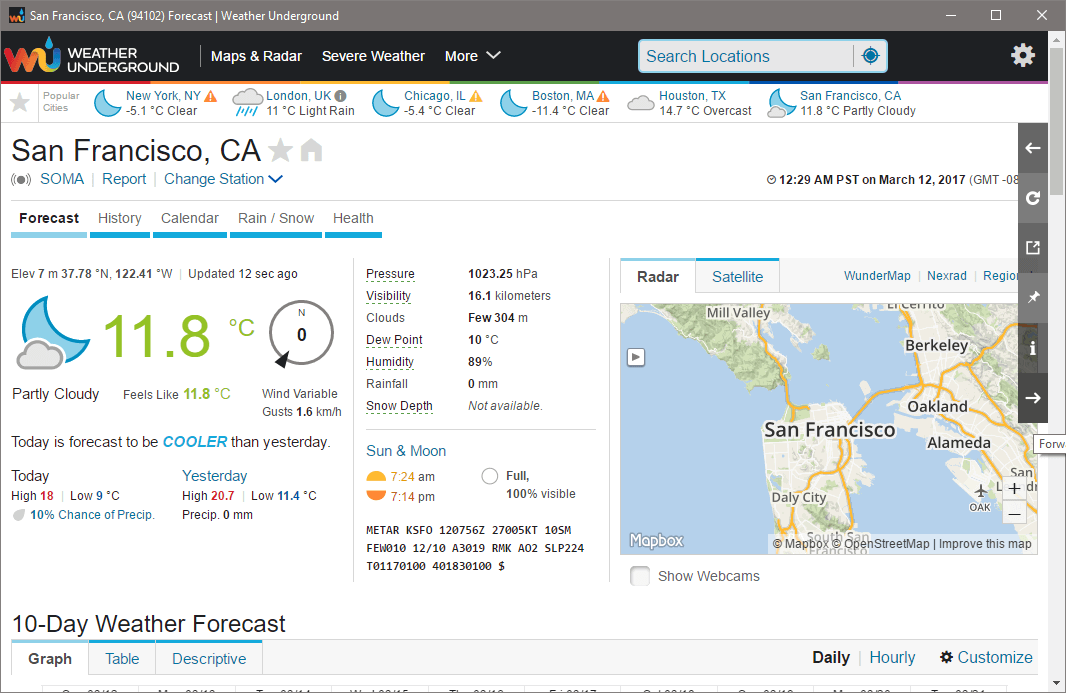Select the Radar map tab
The height and width of the screenshot is (693, 1066).
657,277
